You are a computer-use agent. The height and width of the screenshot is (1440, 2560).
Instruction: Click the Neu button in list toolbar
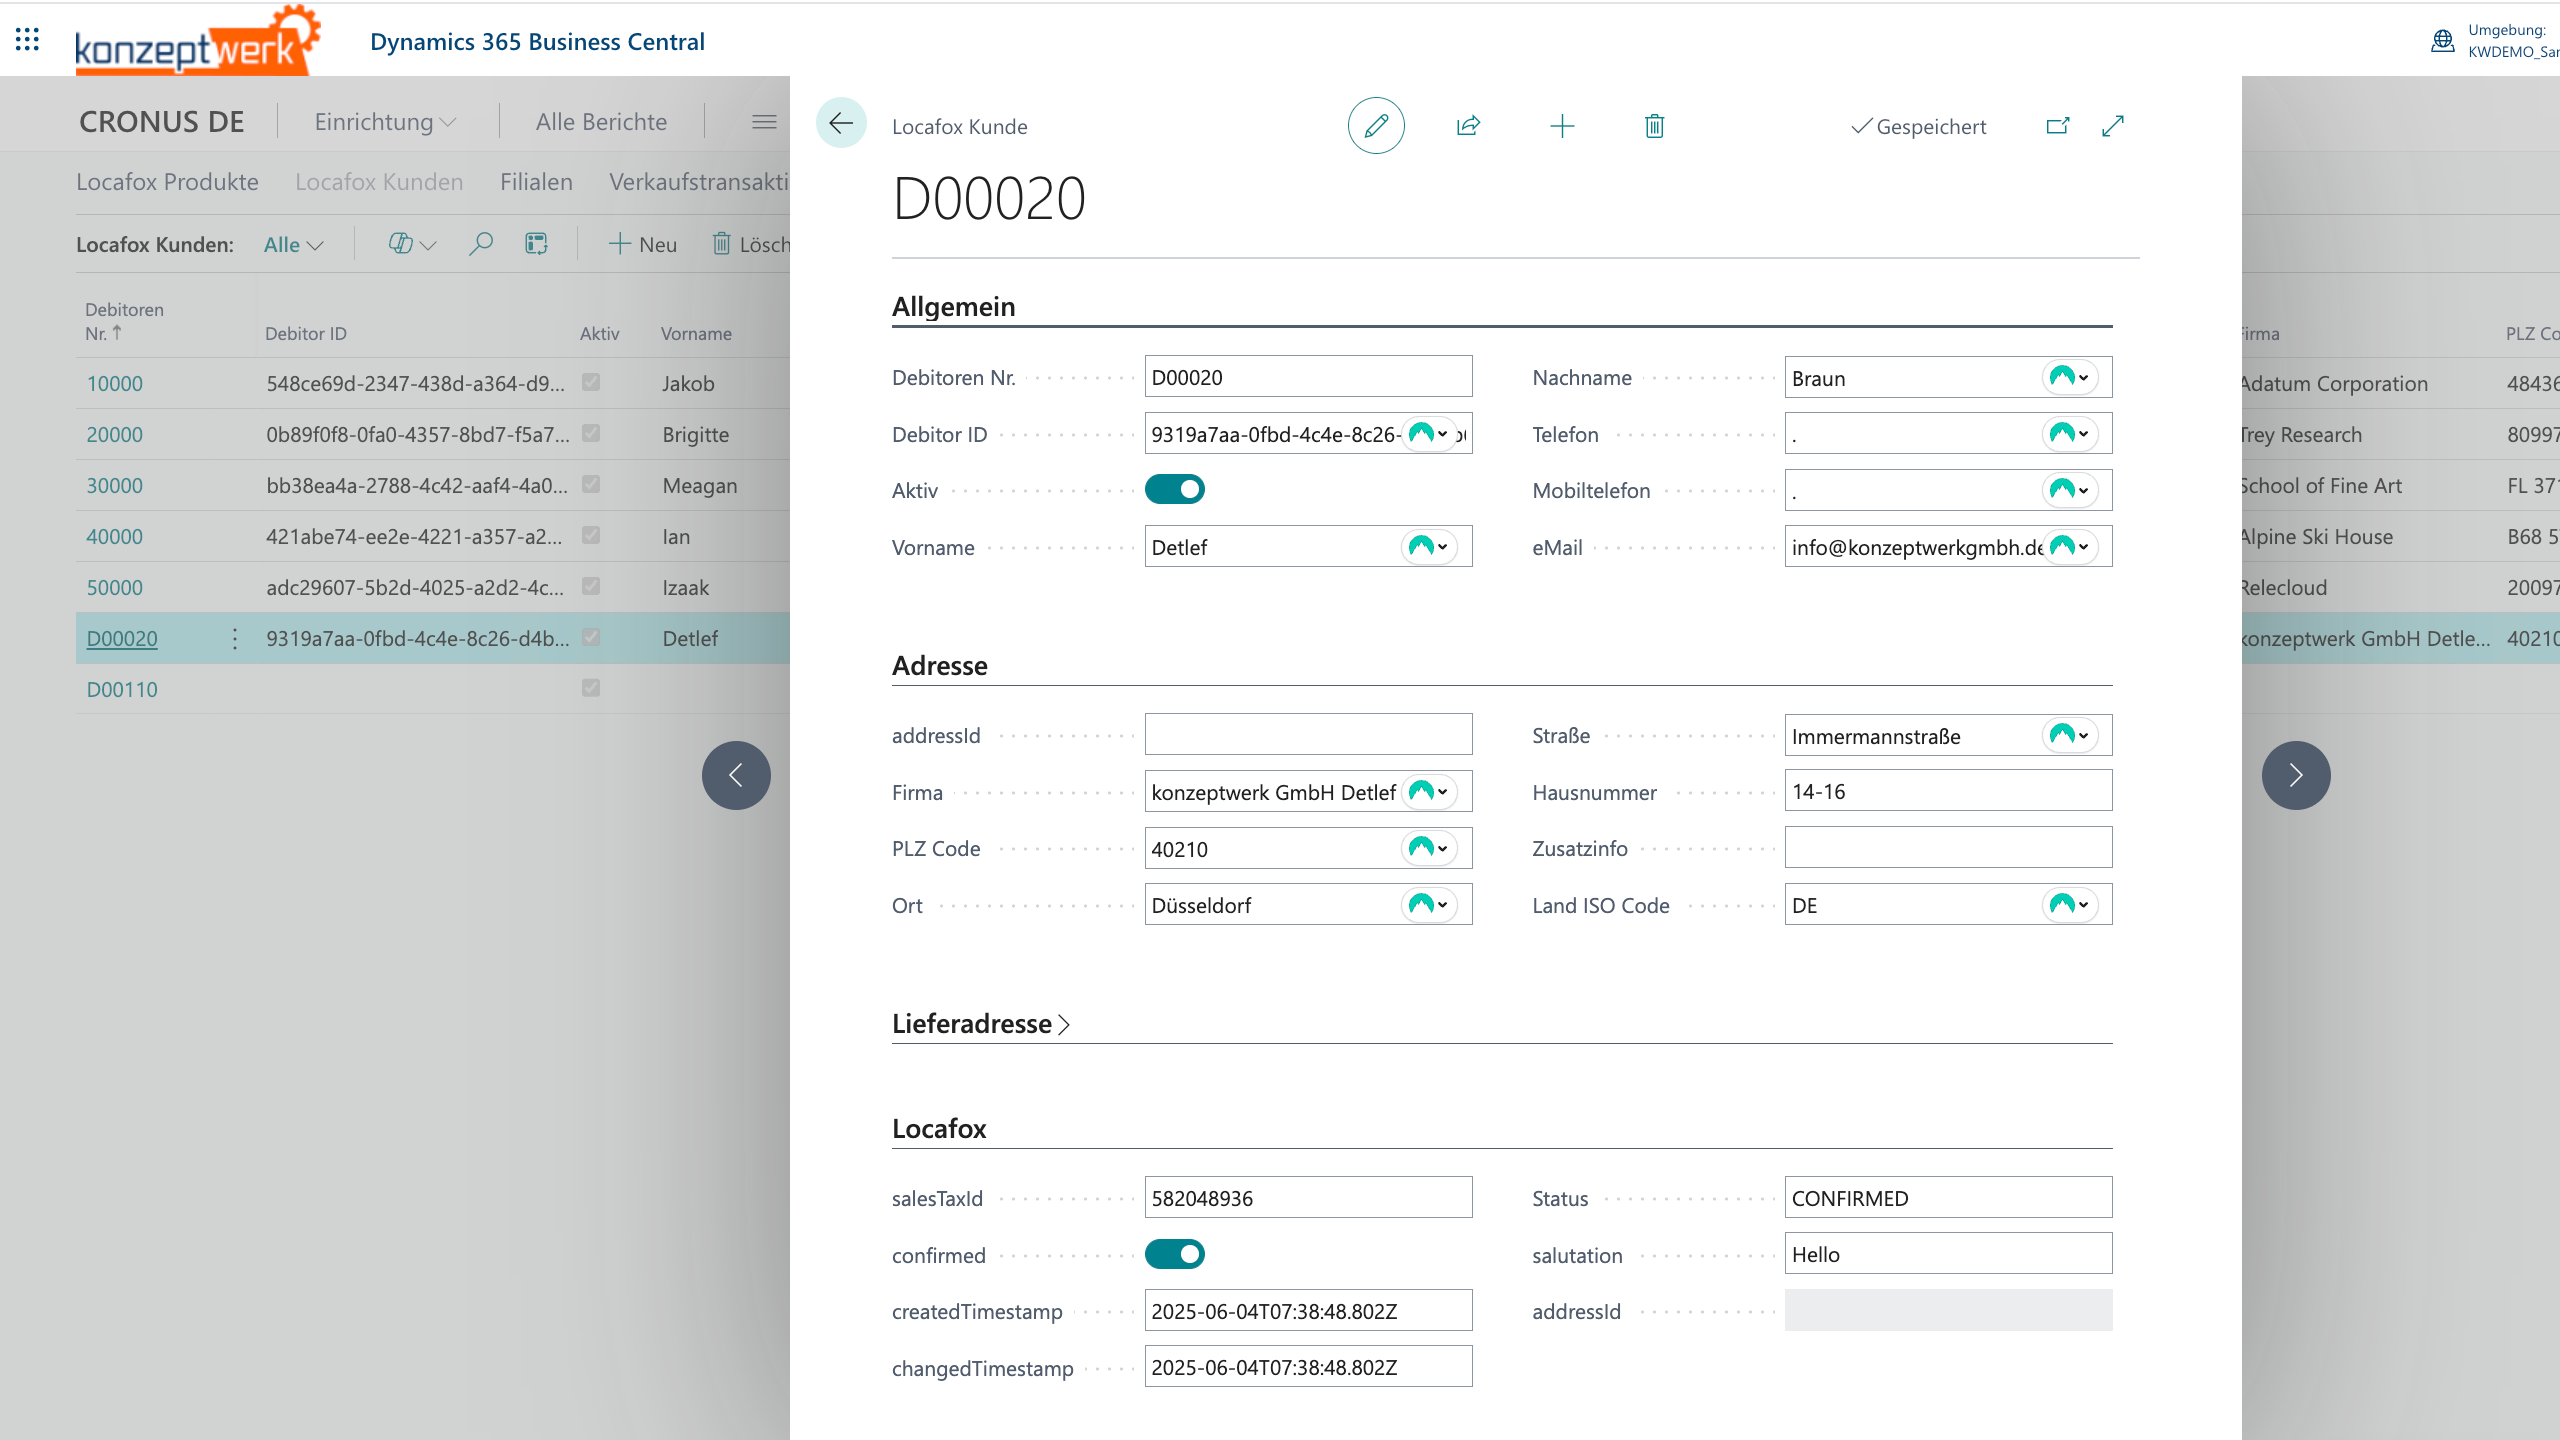[643, 245]
